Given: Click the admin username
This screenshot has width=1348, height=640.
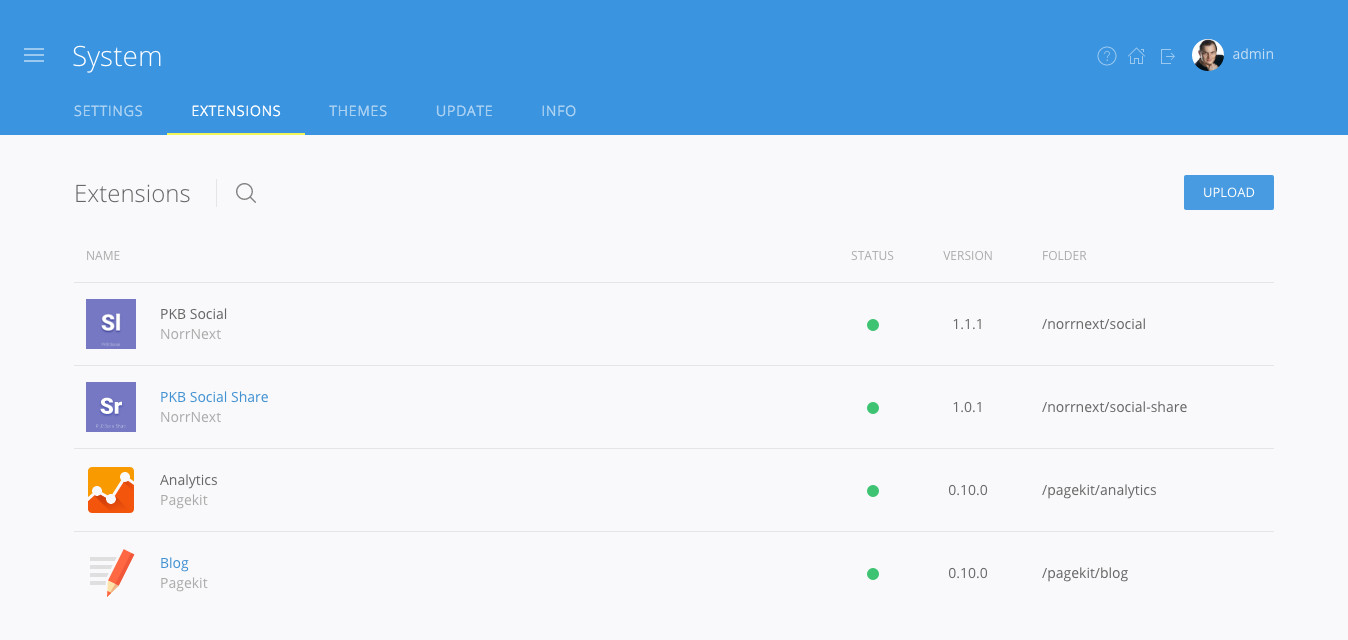Looking at the screenshot, I should [x=1253, y=54].
